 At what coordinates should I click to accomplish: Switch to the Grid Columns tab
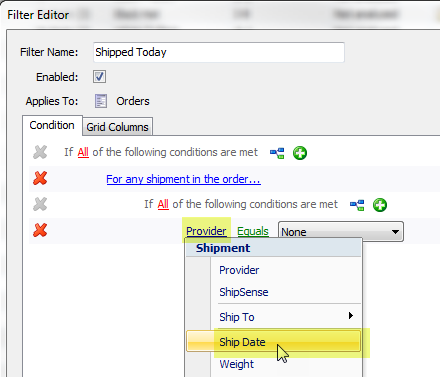pos(117,127)
